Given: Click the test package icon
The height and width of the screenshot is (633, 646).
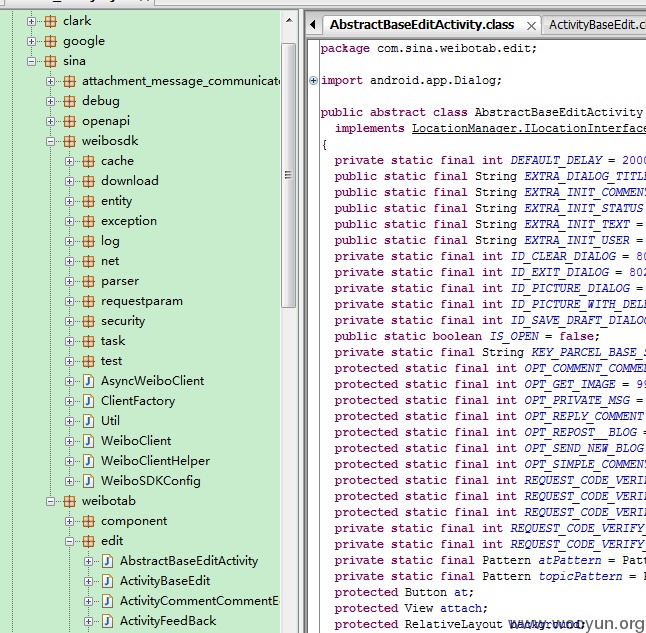Looking at the screenshot, I should tap(88, 361).
